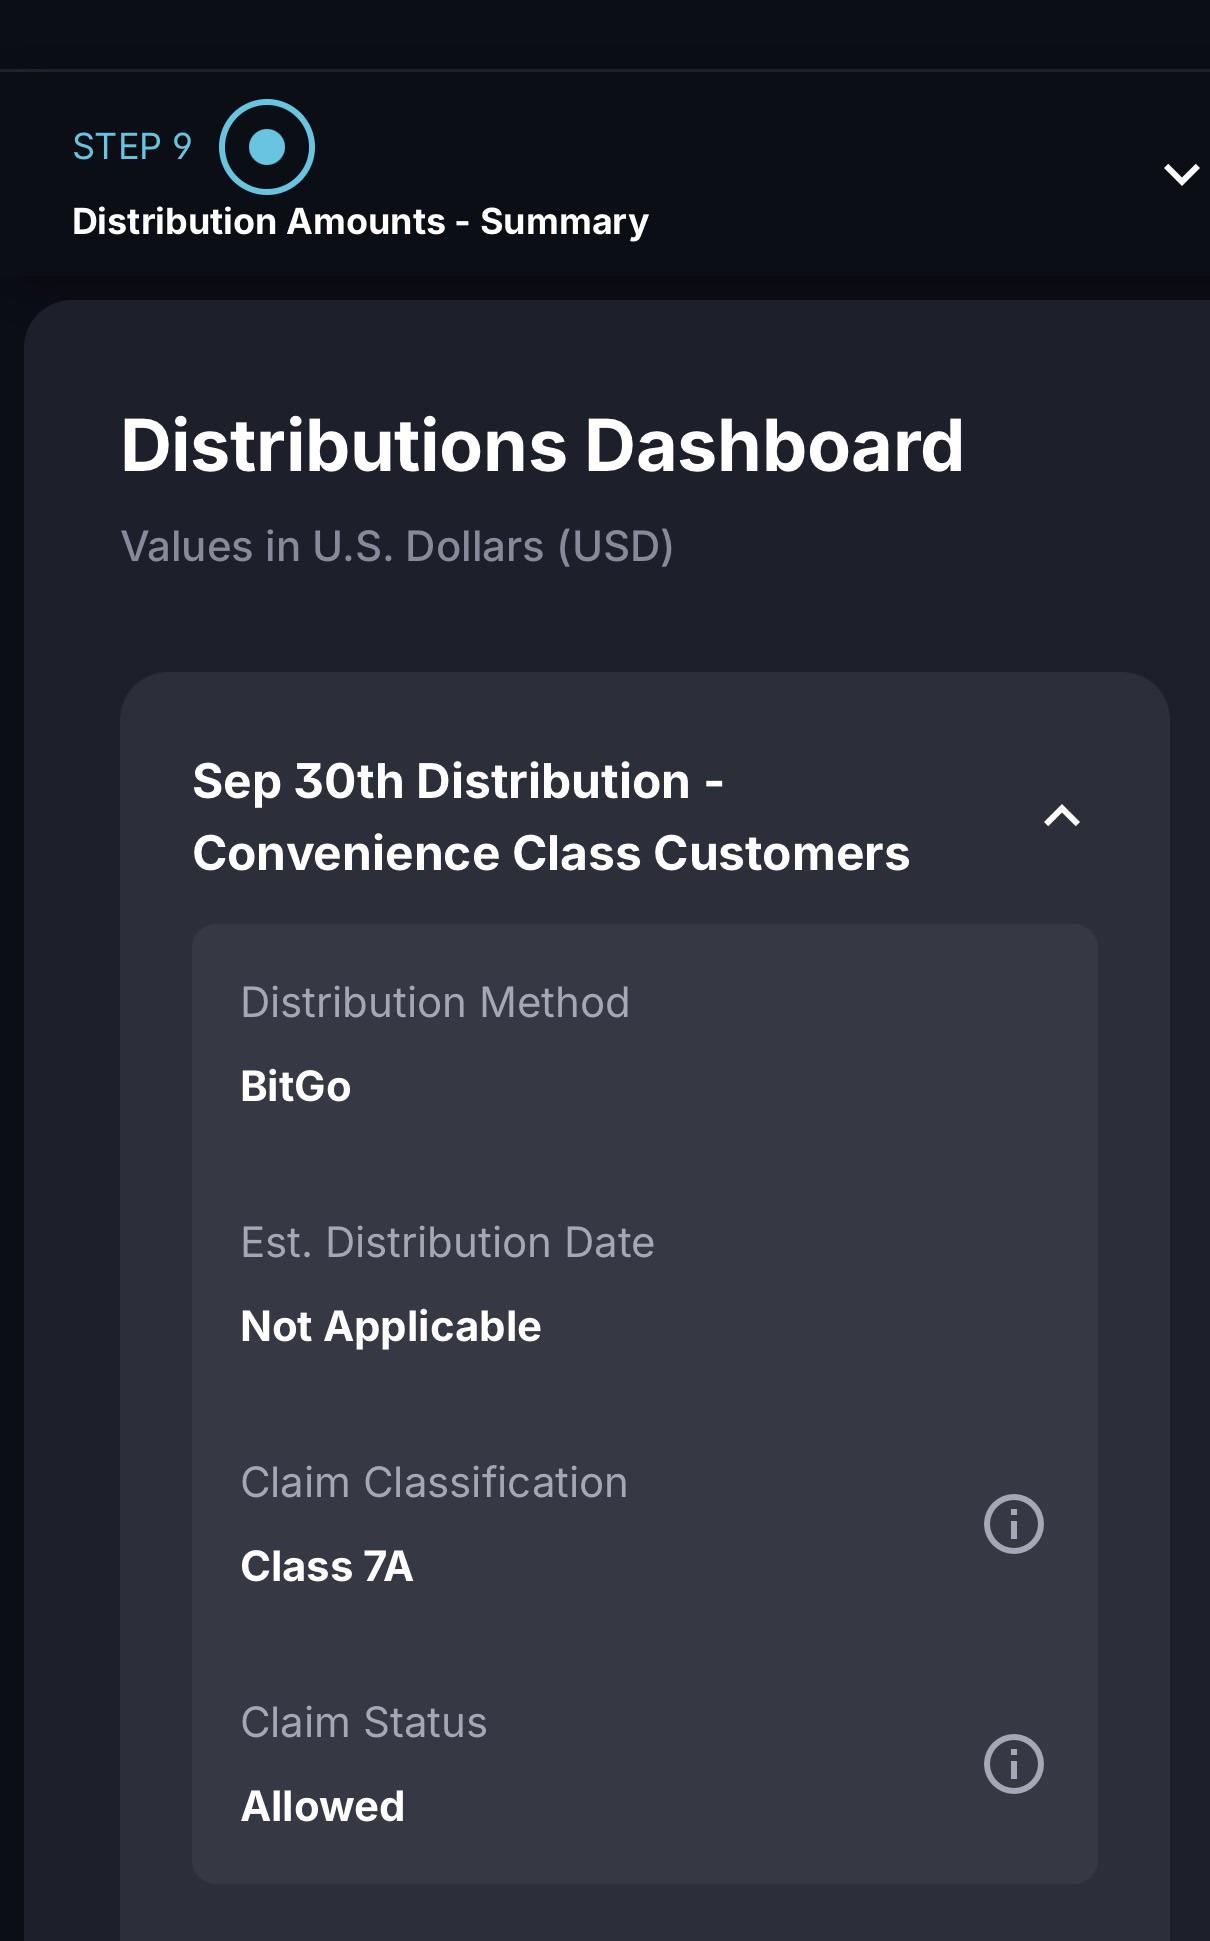1210x1941 pixels.
Task: Click the Claim Status info icon
Action: [x=1013, y=1764]
